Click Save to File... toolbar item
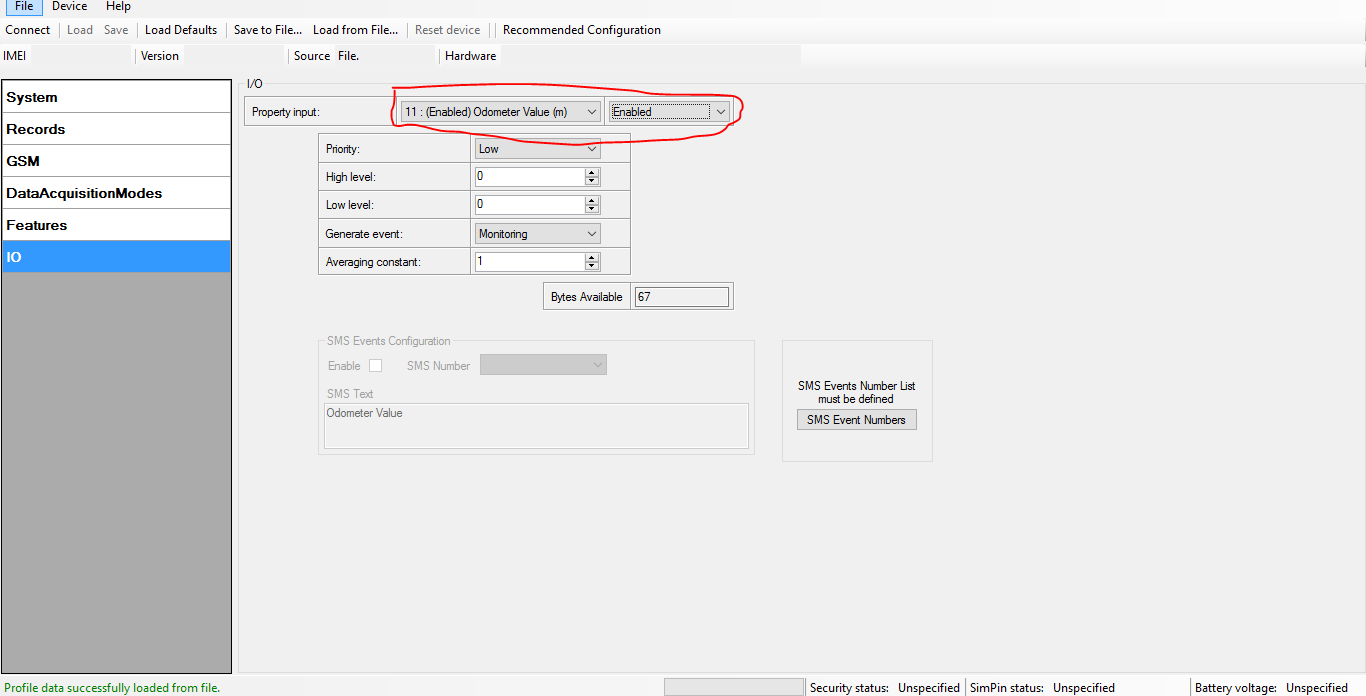1366x696 pixels. (x=268, y=30)
